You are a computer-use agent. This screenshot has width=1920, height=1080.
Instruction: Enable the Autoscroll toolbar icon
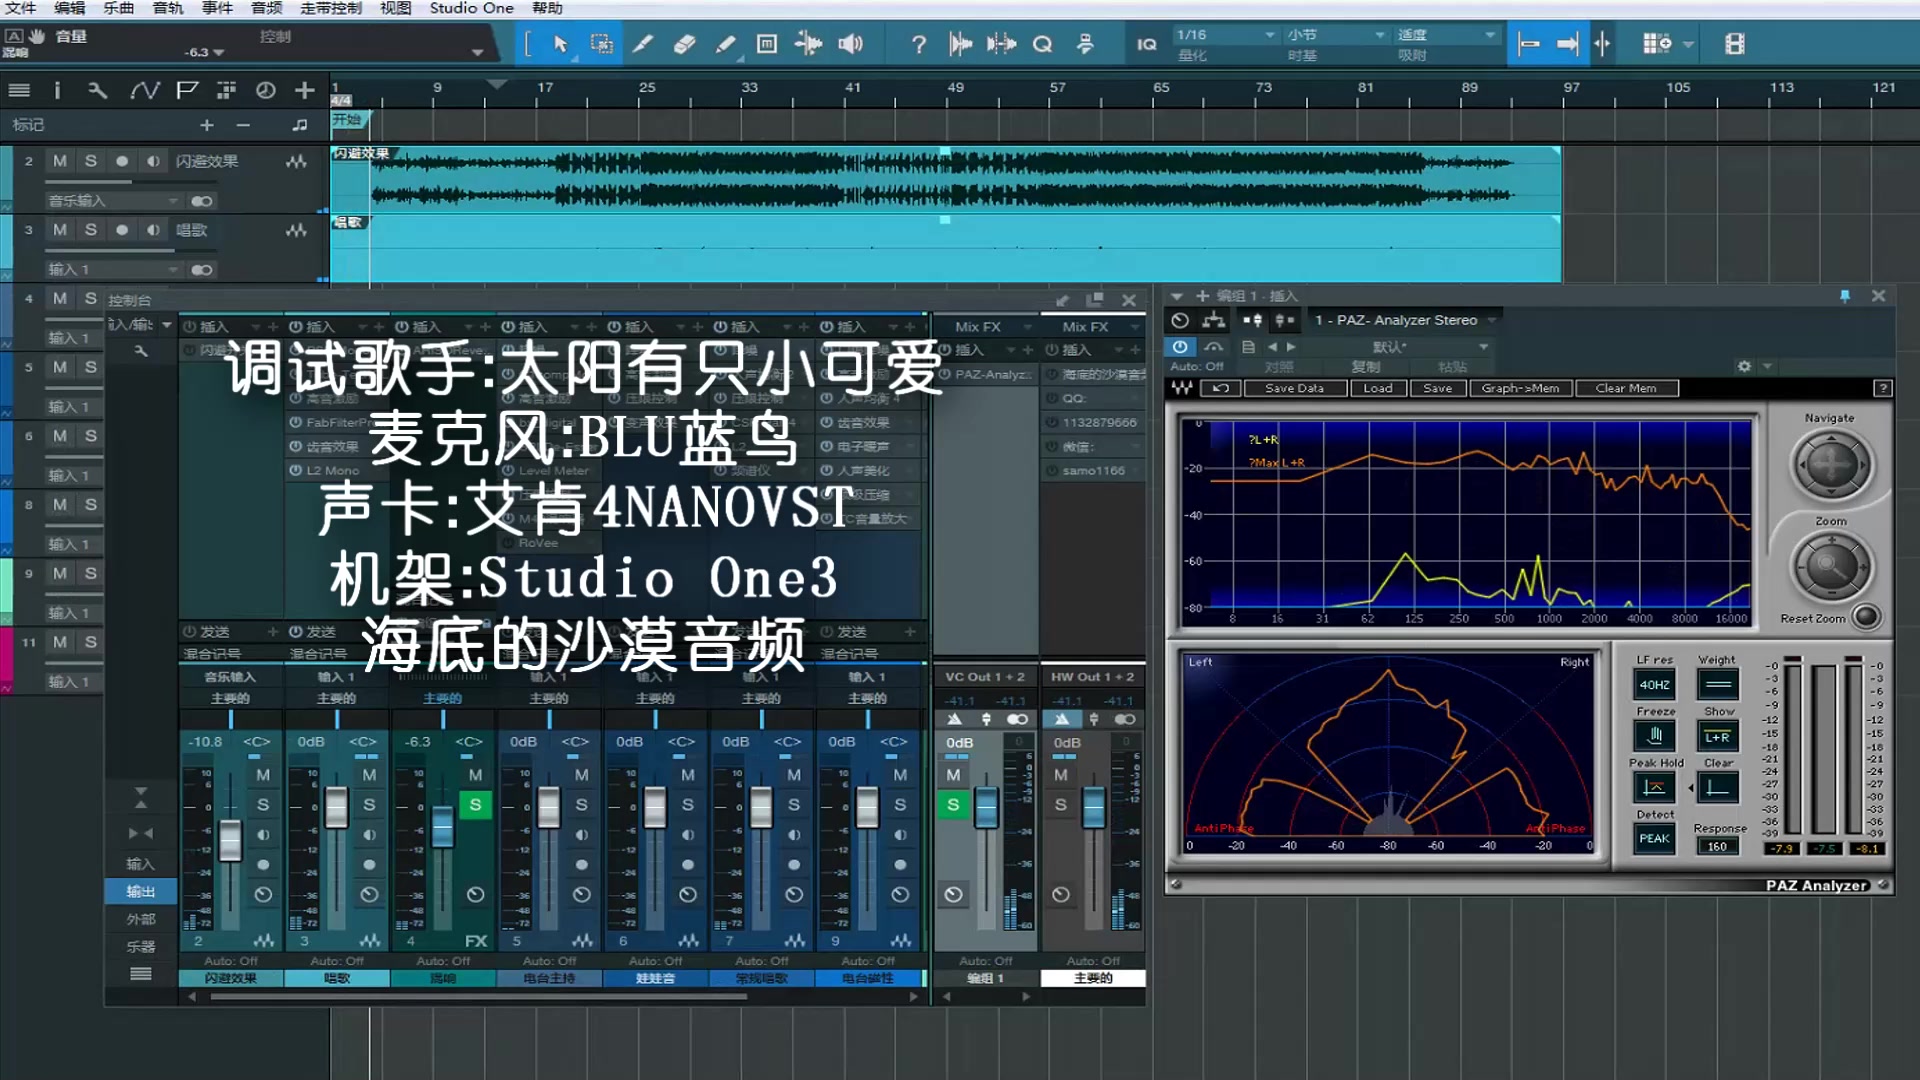(x=1568, y=44)
